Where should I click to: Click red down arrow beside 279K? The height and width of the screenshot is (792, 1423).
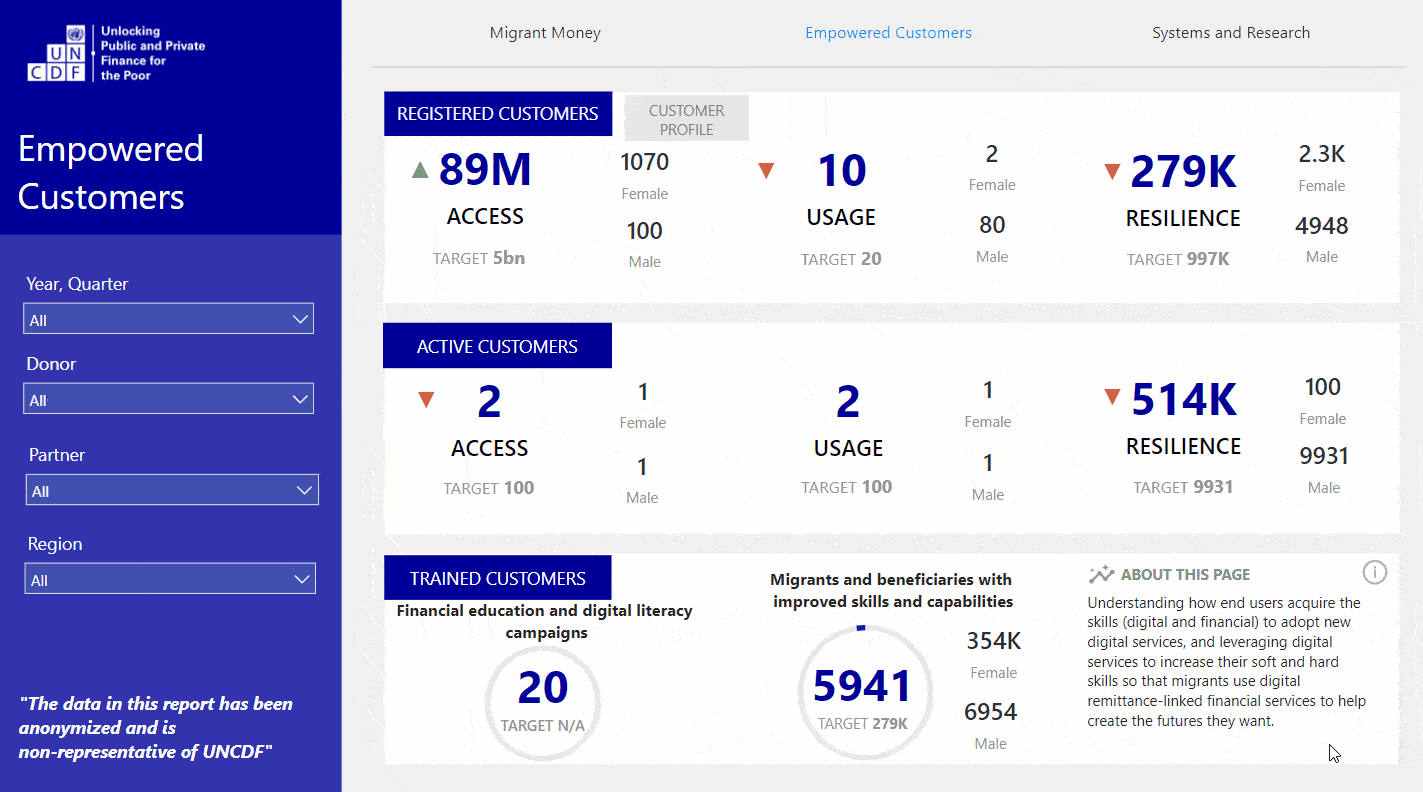pyautogui.click(x=1111, y=172)
